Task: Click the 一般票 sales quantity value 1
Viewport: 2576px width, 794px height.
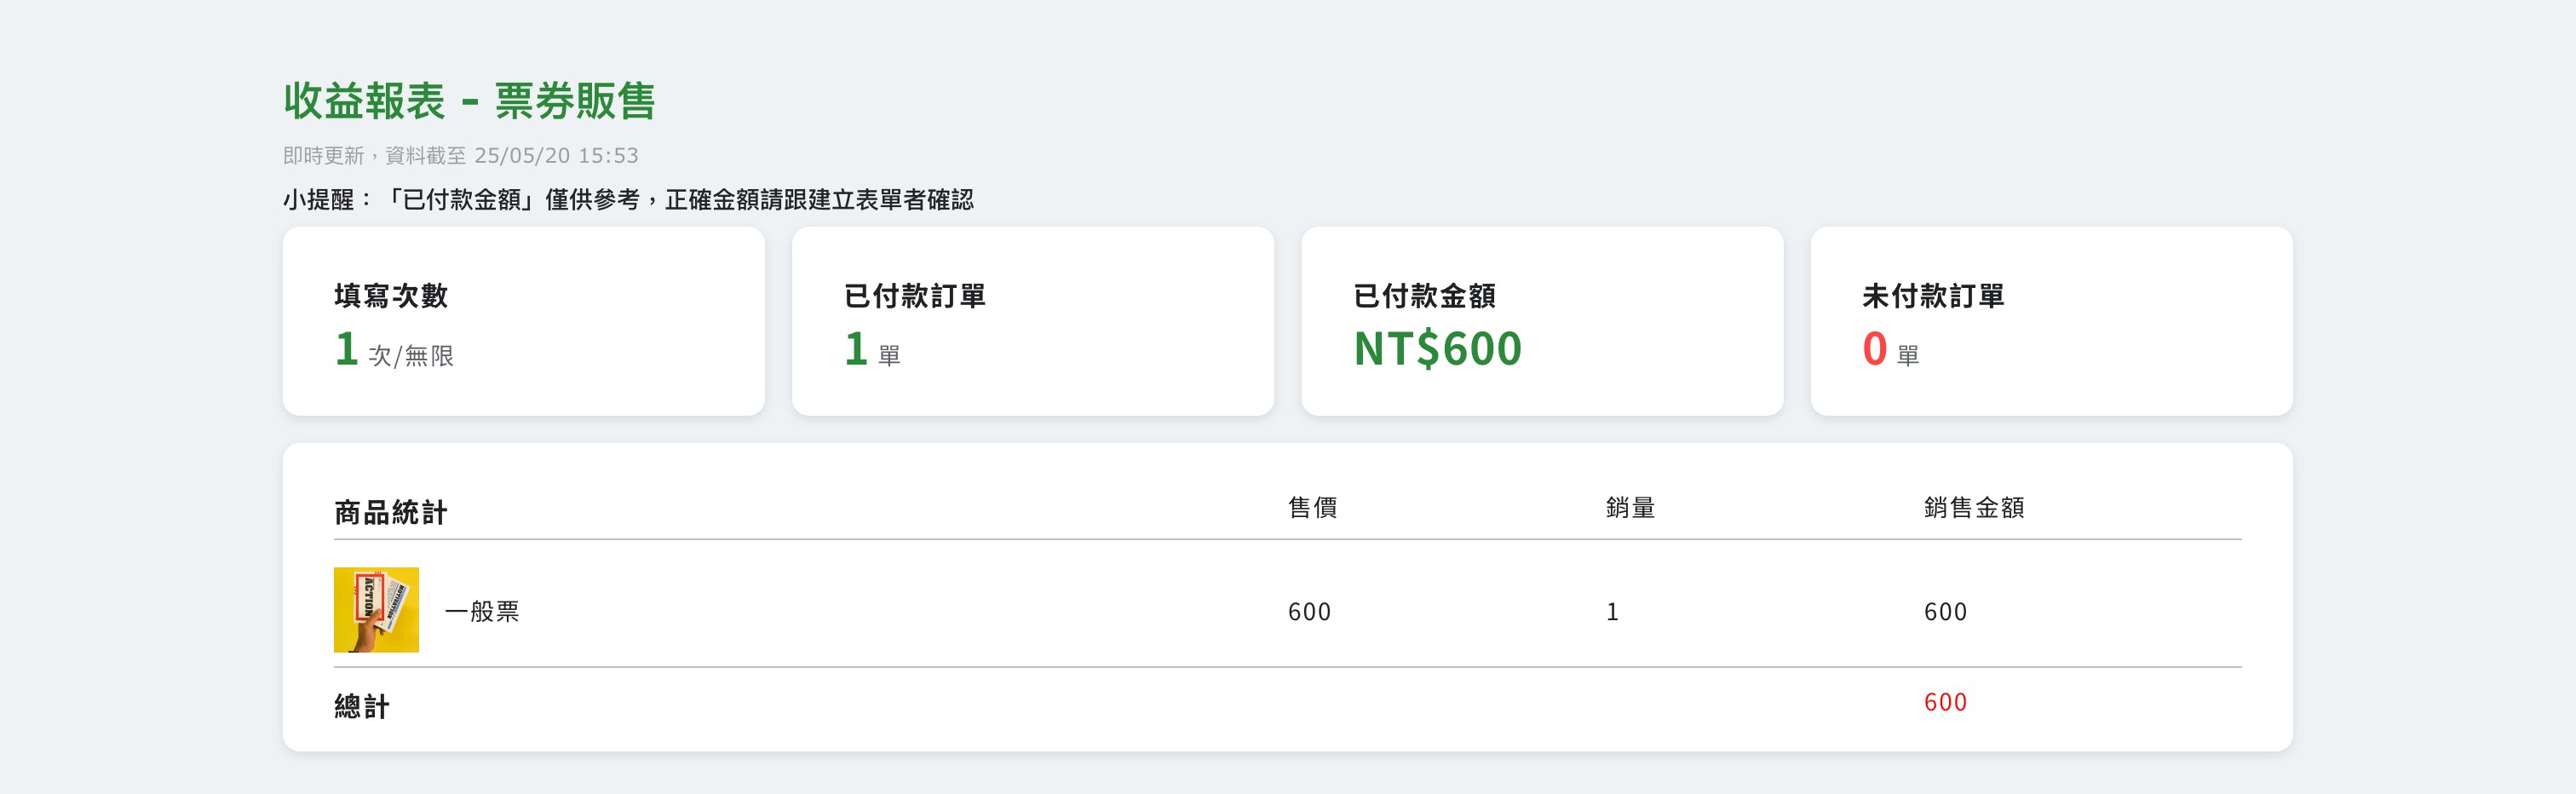Action: click(x=1612, y=612)
